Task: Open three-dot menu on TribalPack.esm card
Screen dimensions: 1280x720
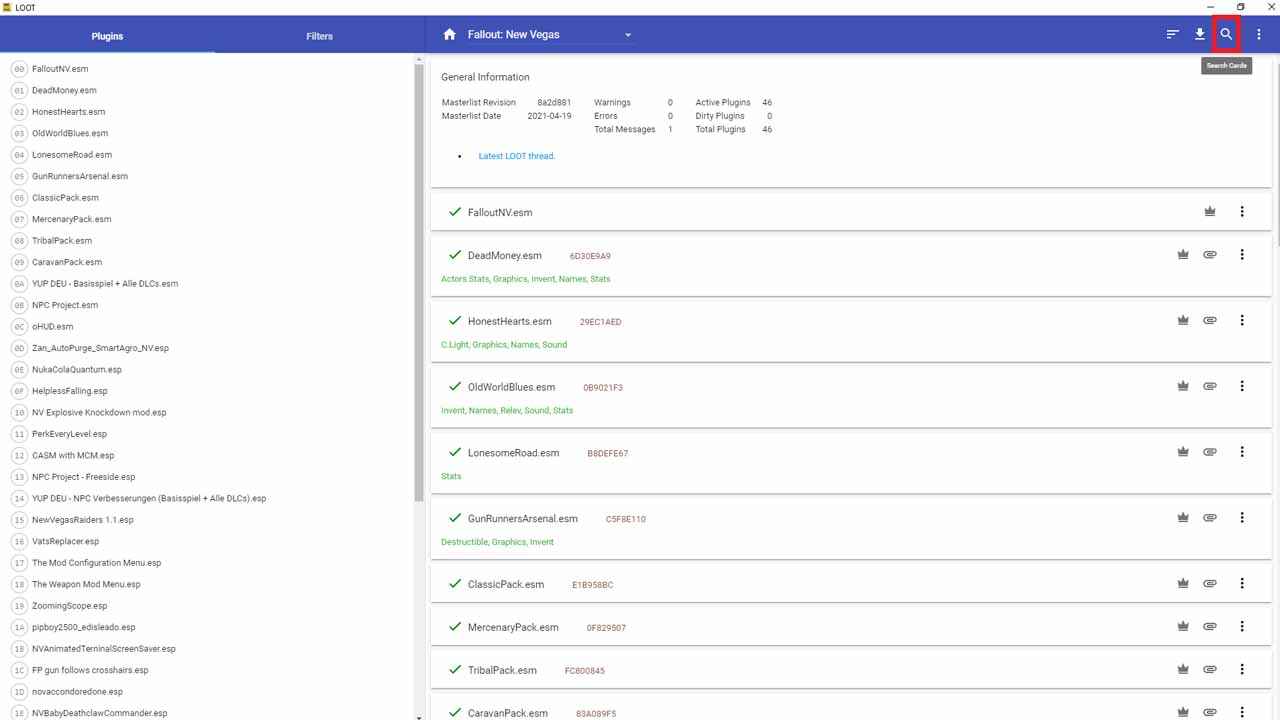Action: coord(1242,670)
